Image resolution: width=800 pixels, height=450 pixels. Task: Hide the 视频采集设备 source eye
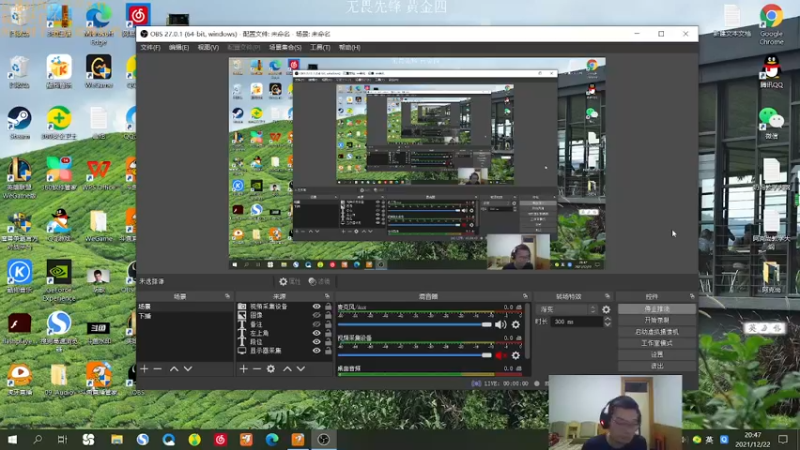pyautogui.click(x=316, y=307)
